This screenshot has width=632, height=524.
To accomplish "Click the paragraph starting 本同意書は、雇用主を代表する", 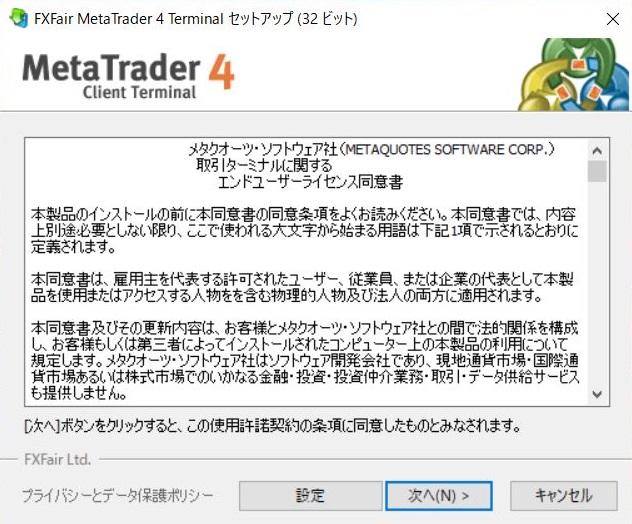I will pos(302,287).
